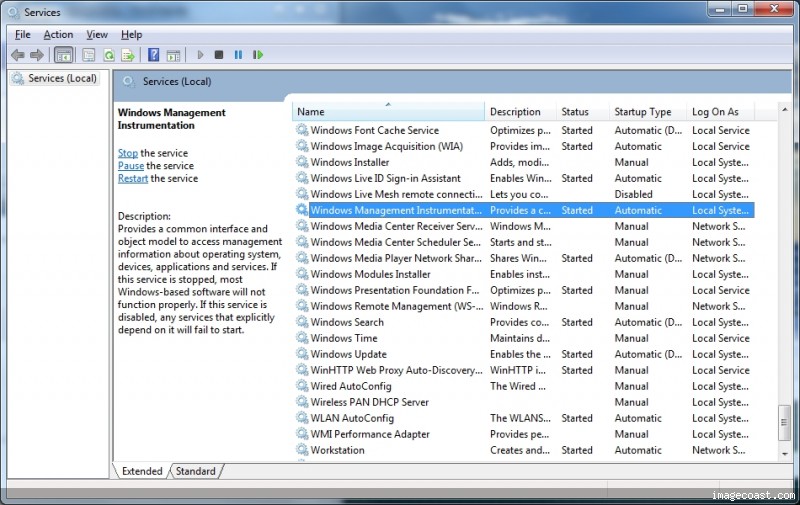
Task: Click the scrollbar up arrow
Action: [x=785, y=109]
